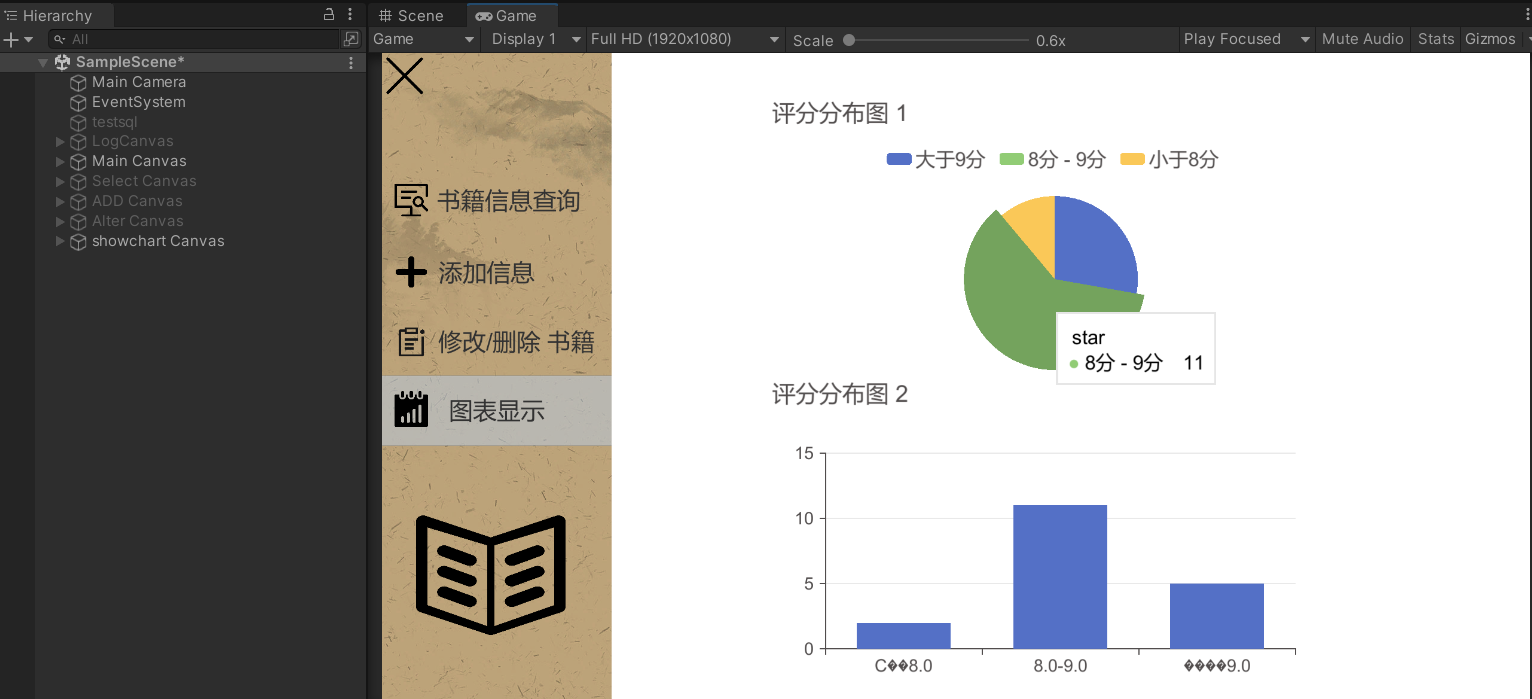Open the Full HD (1920x1080) resolution dropdown
1532x699 pixels.
point(685,39)
